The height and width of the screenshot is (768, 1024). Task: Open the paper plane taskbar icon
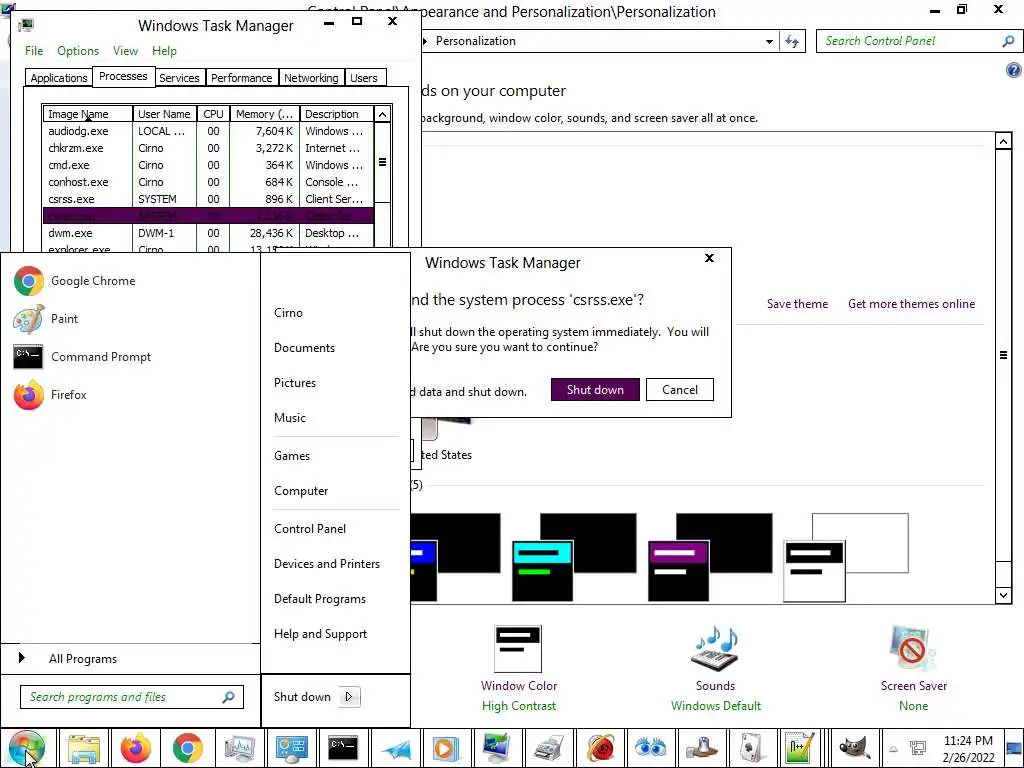[x=396, y=748]
